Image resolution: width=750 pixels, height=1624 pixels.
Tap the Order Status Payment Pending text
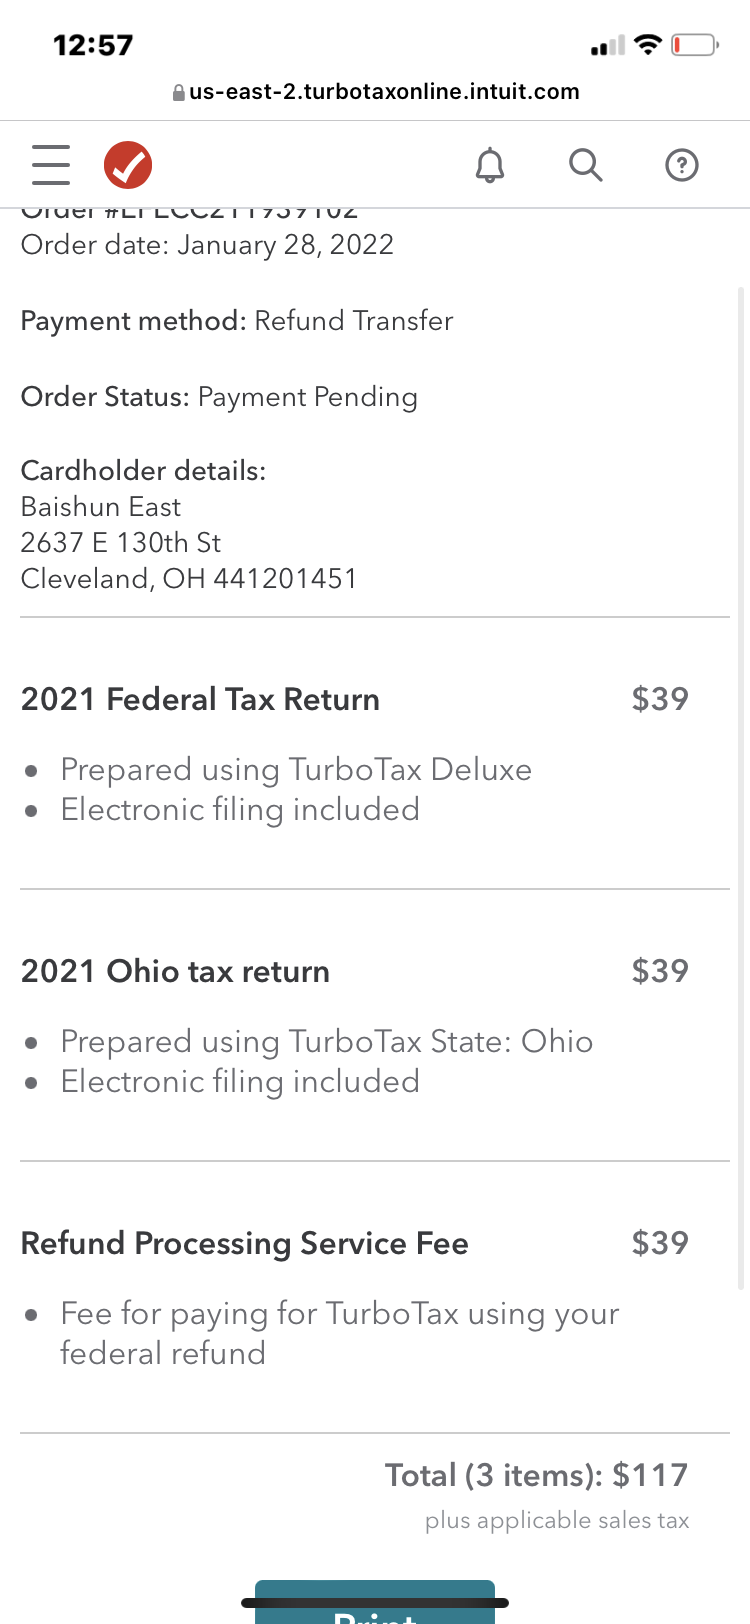point(219,397)
